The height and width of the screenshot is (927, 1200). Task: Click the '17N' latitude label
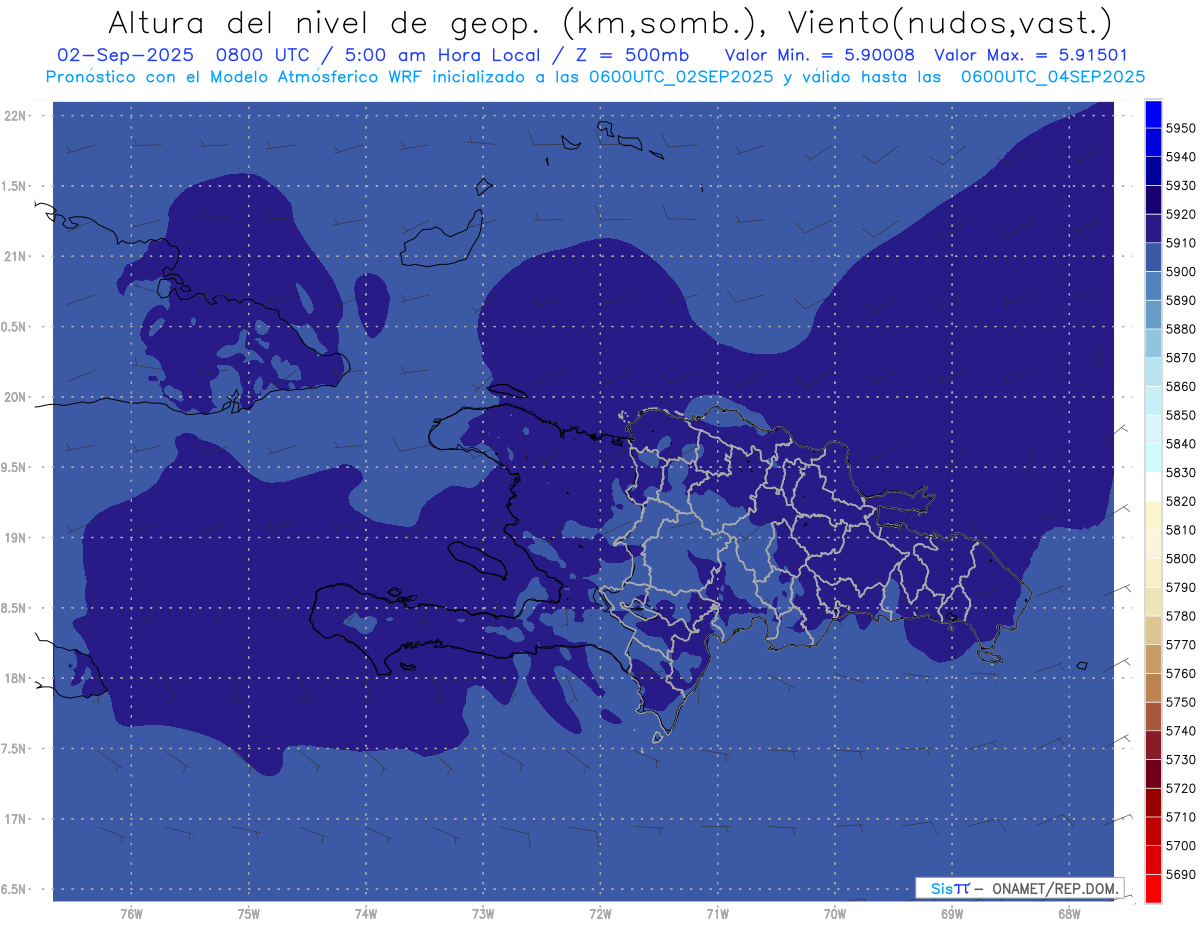(15, 819)
